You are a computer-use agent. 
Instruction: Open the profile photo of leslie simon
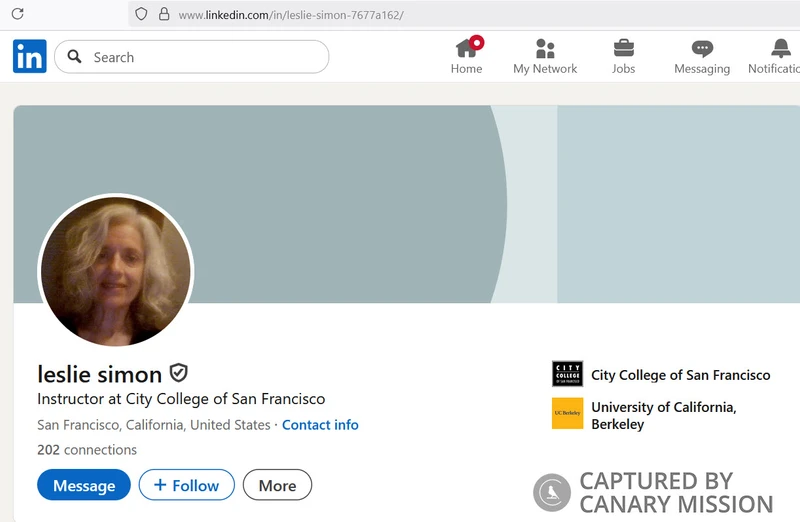[116, 271]
